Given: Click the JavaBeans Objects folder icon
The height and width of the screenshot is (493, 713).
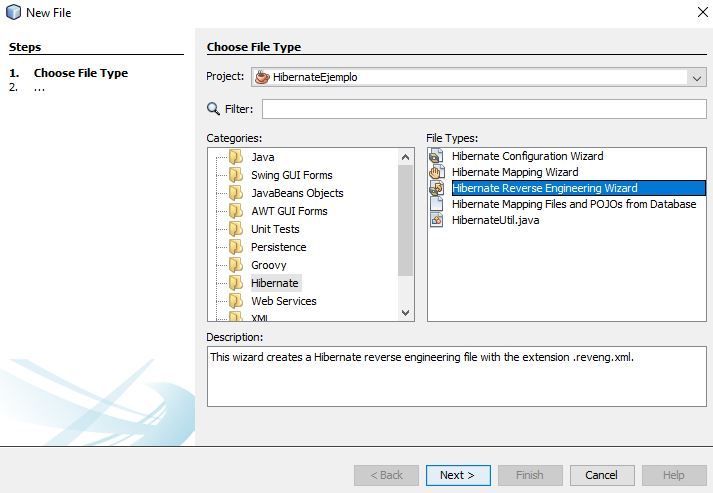Looking at the screenshot, I should tap(236, 193).
